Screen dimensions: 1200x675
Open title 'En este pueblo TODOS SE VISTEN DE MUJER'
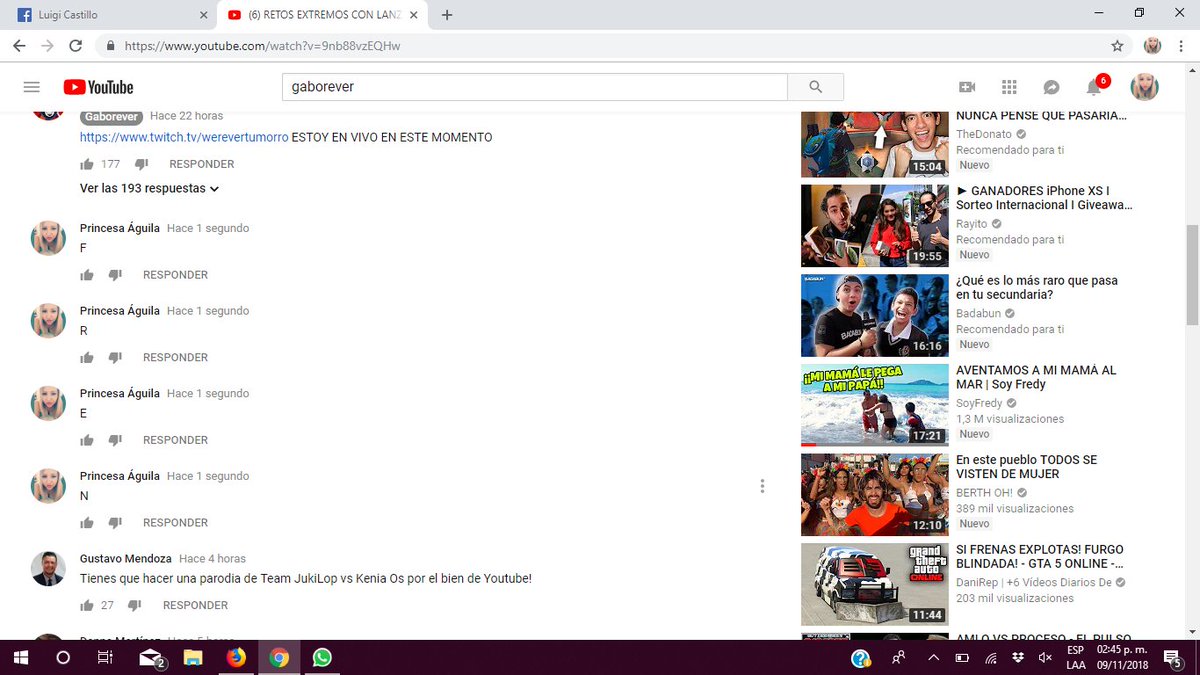(x=1026, y=467)
